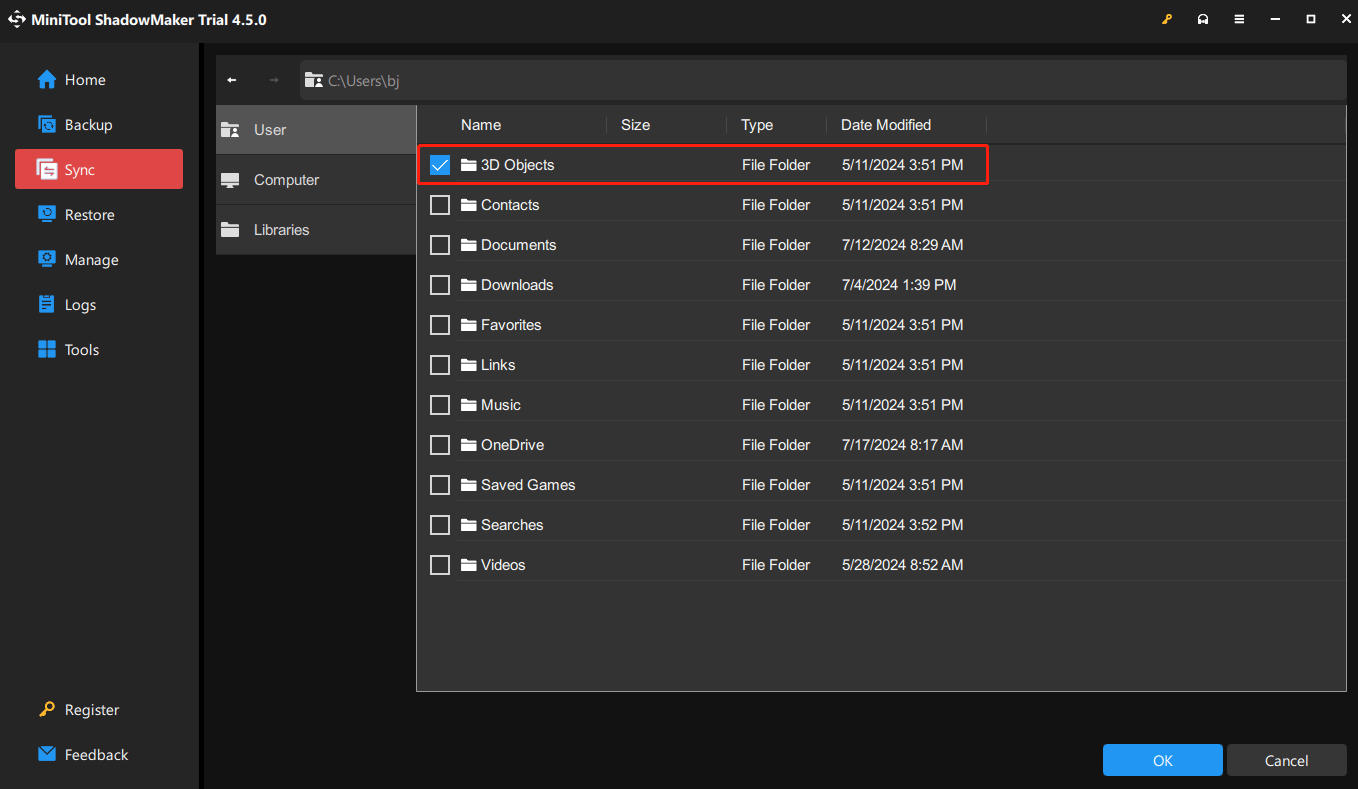Click the key icon in the title bar
This screenshot has width=1358, height=789.
point(1167,18)
